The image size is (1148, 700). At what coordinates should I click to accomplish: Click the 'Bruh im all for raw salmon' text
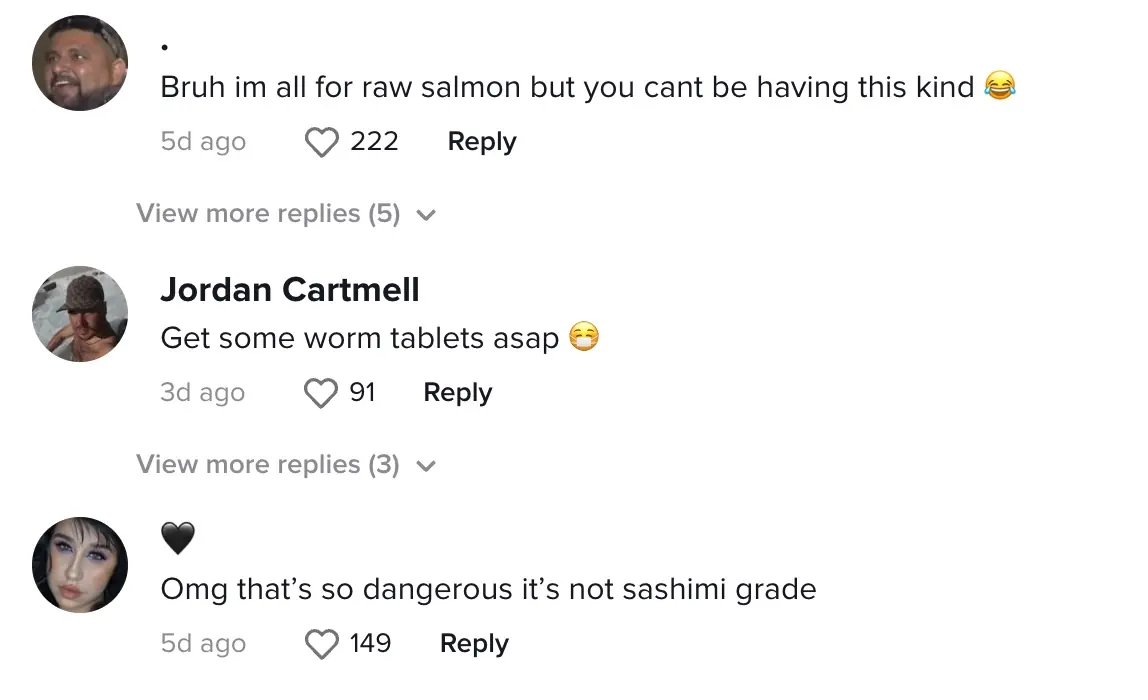567,87
